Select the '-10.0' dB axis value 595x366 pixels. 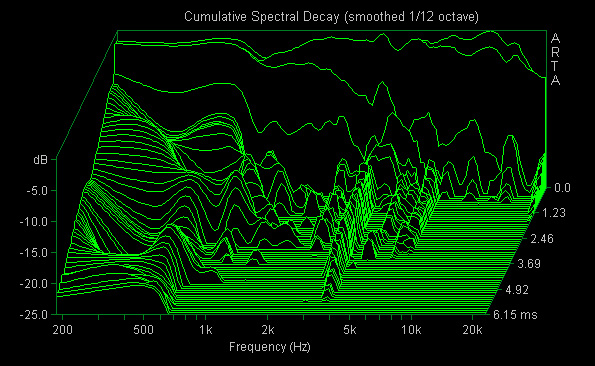click(x=34, y=222)
